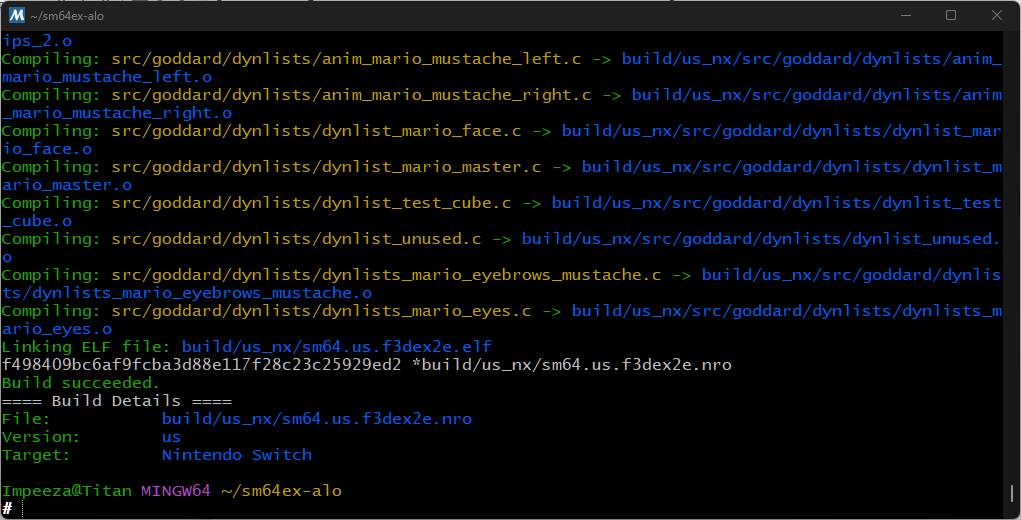This screenshot has height=520, width=1021.
Task: Click the '==== Build Details ====' header
Action: tap(117, 401)
